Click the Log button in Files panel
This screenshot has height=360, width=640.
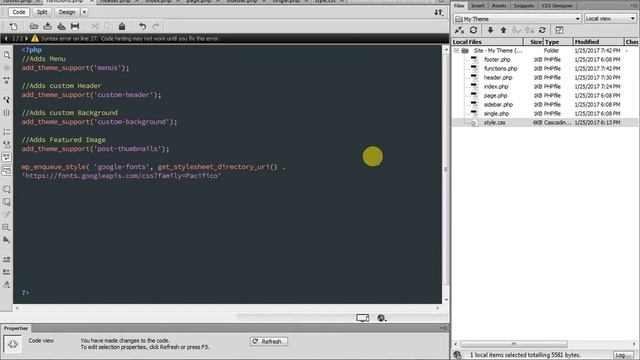click(623, 355)
